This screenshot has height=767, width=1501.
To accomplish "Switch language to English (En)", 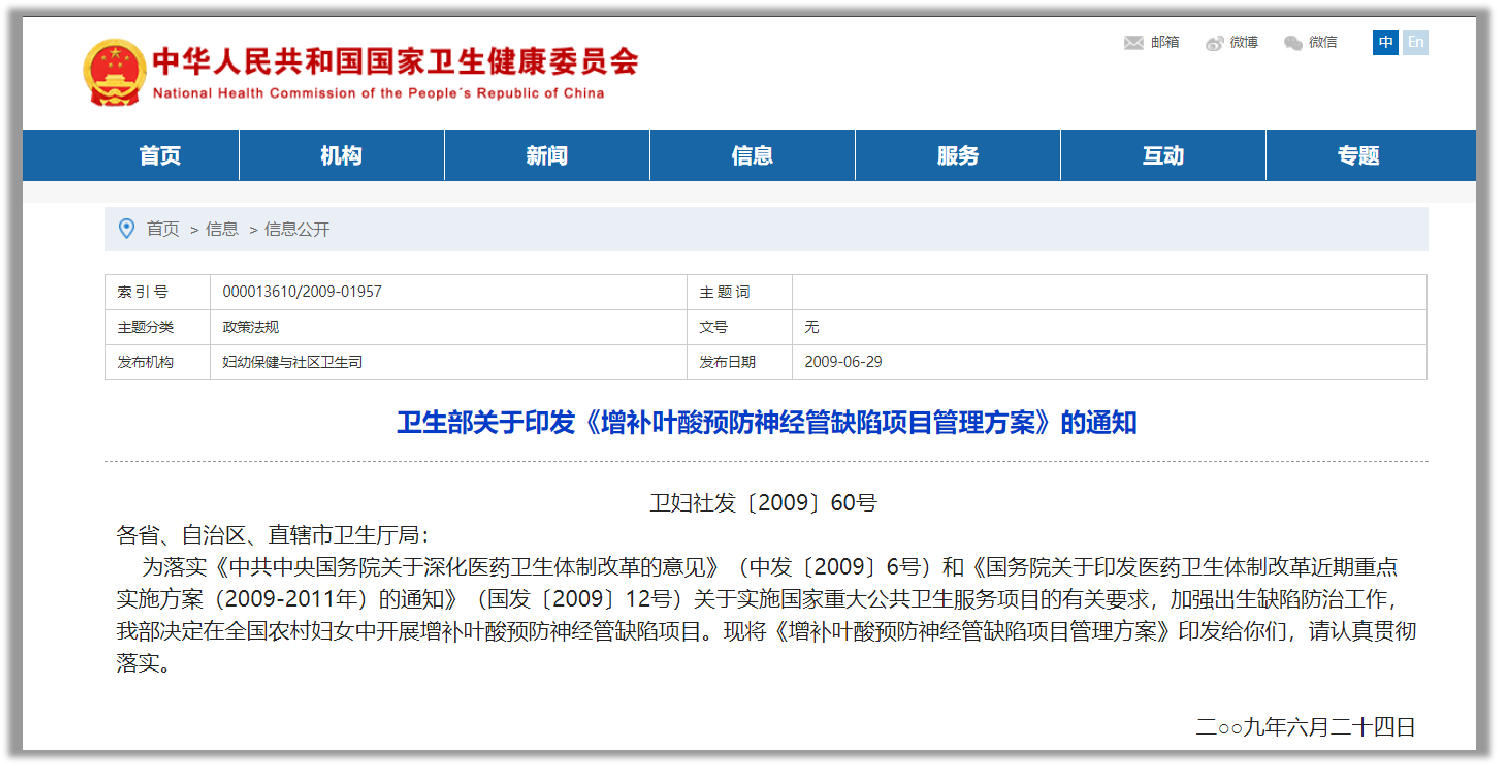I will (x=1415, y=42).
